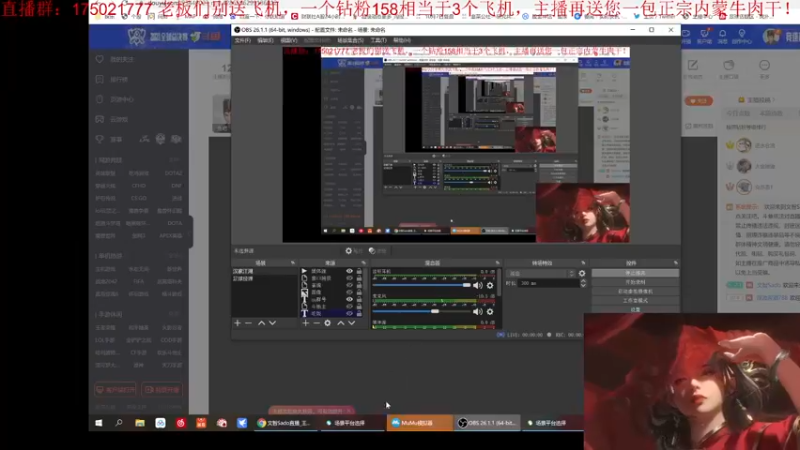Select the first scene in Scenes list
Viewport: 800px width, 450px height.
click(x=264, y=271)
